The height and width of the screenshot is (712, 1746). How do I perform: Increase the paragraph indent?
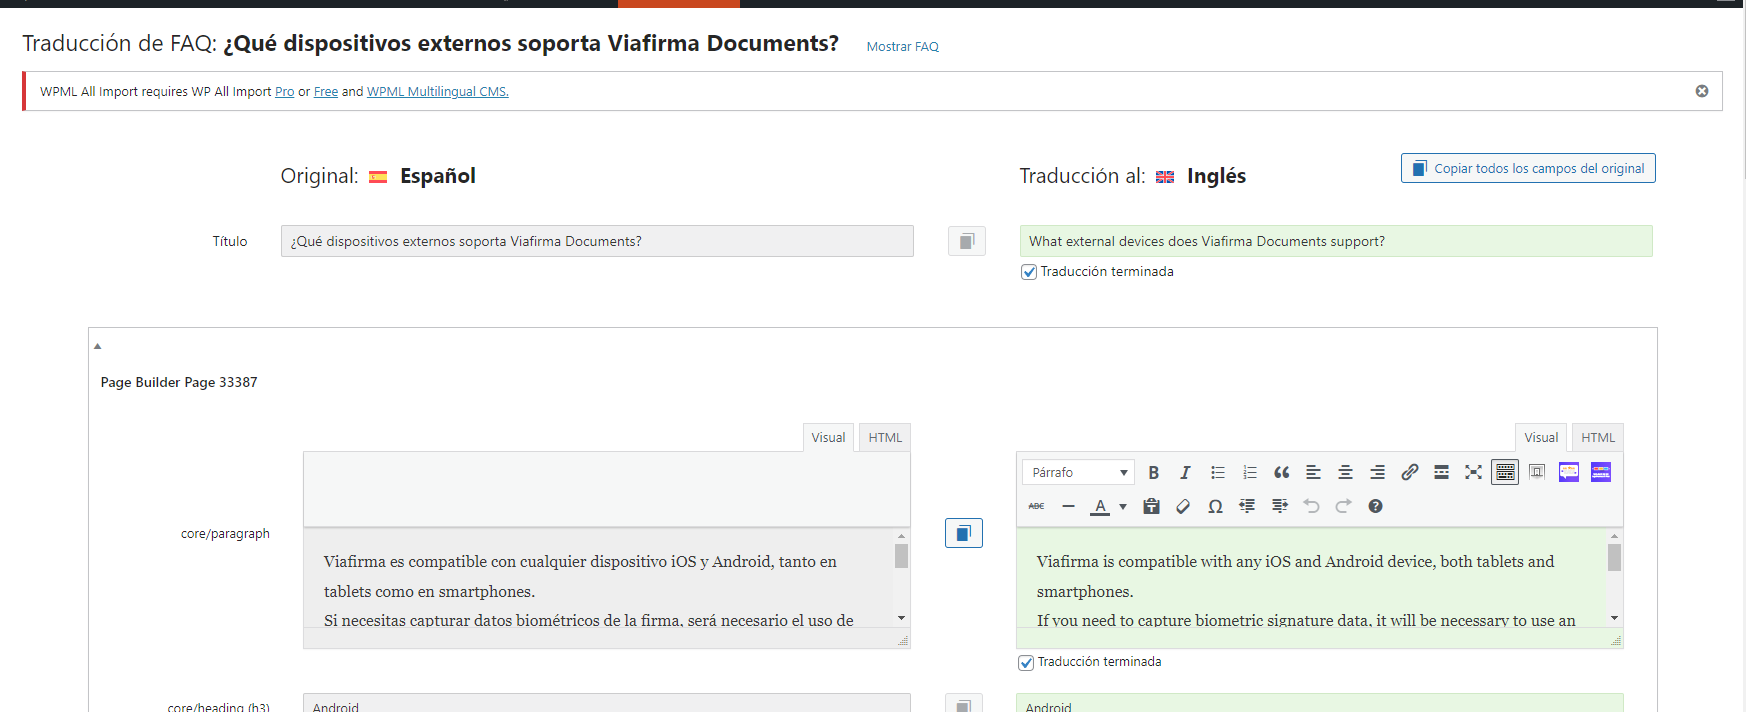[x=1279, y=507]
